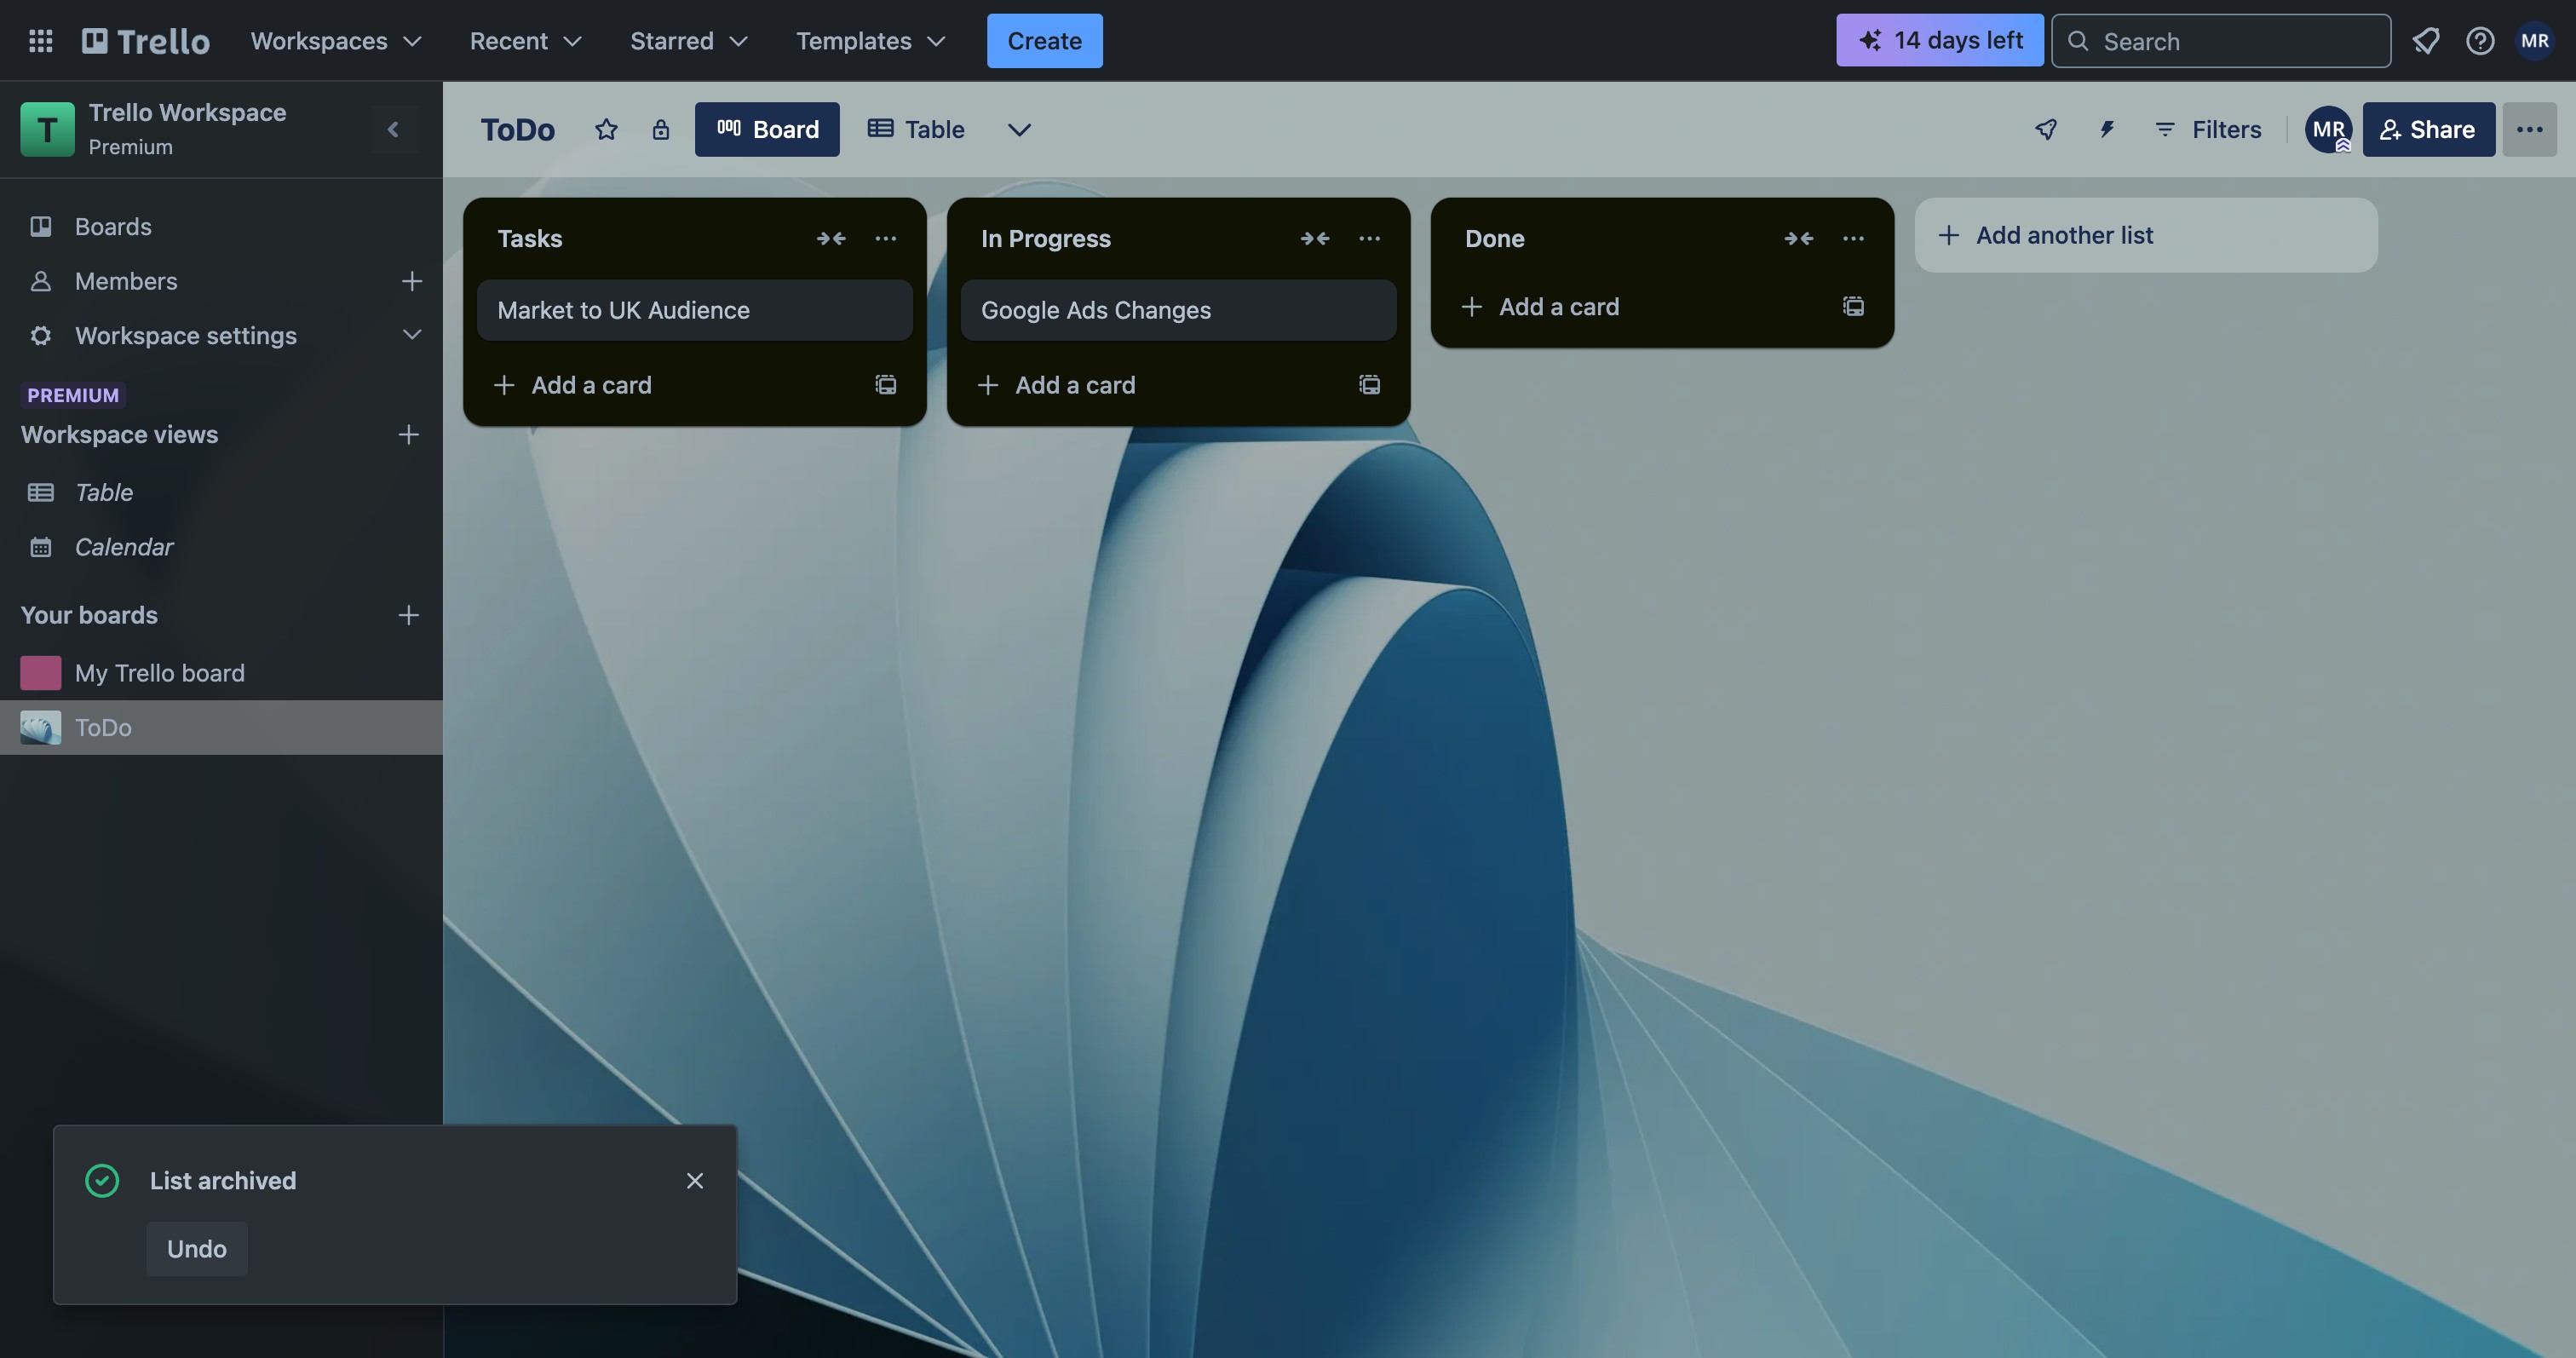Click the 14 days left trial button
This screenshot has height=1358, width=2576.
point(1939,41)
